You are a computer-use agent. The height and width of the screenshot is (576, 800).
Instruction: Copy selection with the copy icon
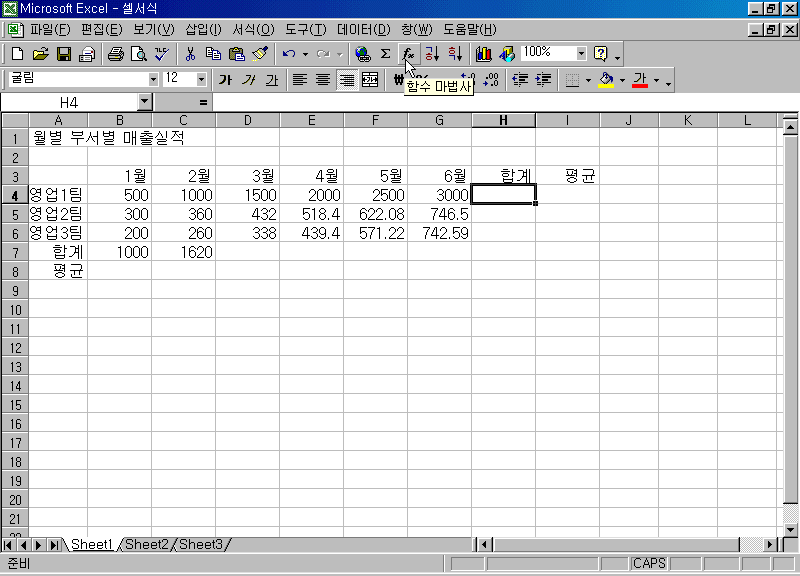[x=213, y=54]
